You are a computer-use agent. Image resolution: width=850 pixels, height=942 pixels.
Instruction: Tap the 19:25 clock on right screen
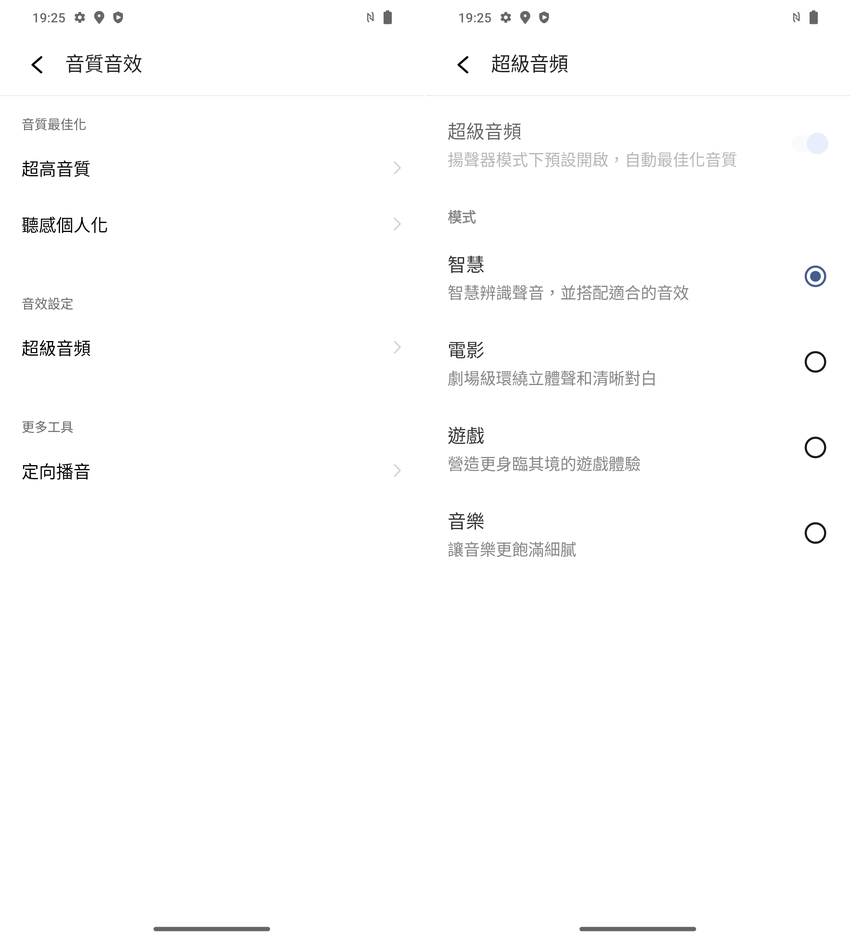(x=475, y=18)
